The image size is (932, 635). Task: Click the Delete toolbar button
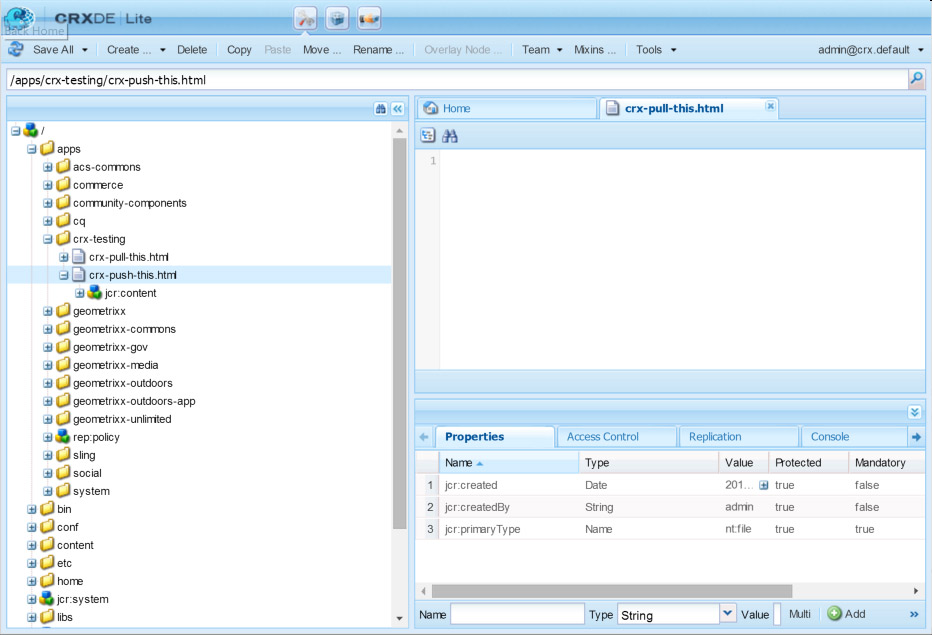192,50
